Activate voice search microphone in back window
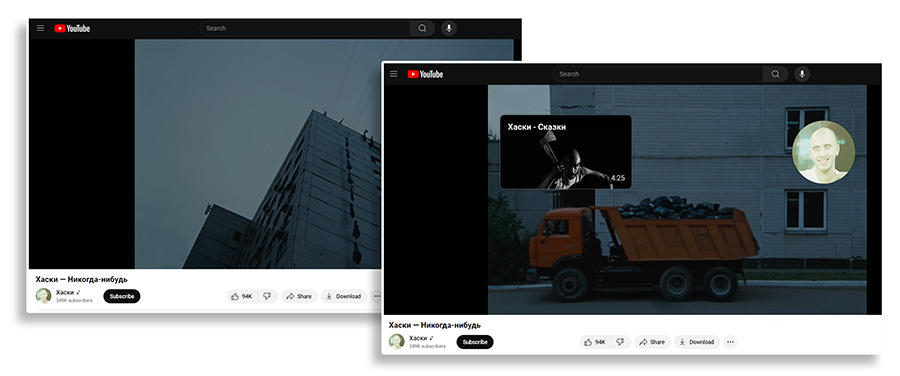This screenshot has height=376, width=900. pyautogui.click(x=449, y=28)
